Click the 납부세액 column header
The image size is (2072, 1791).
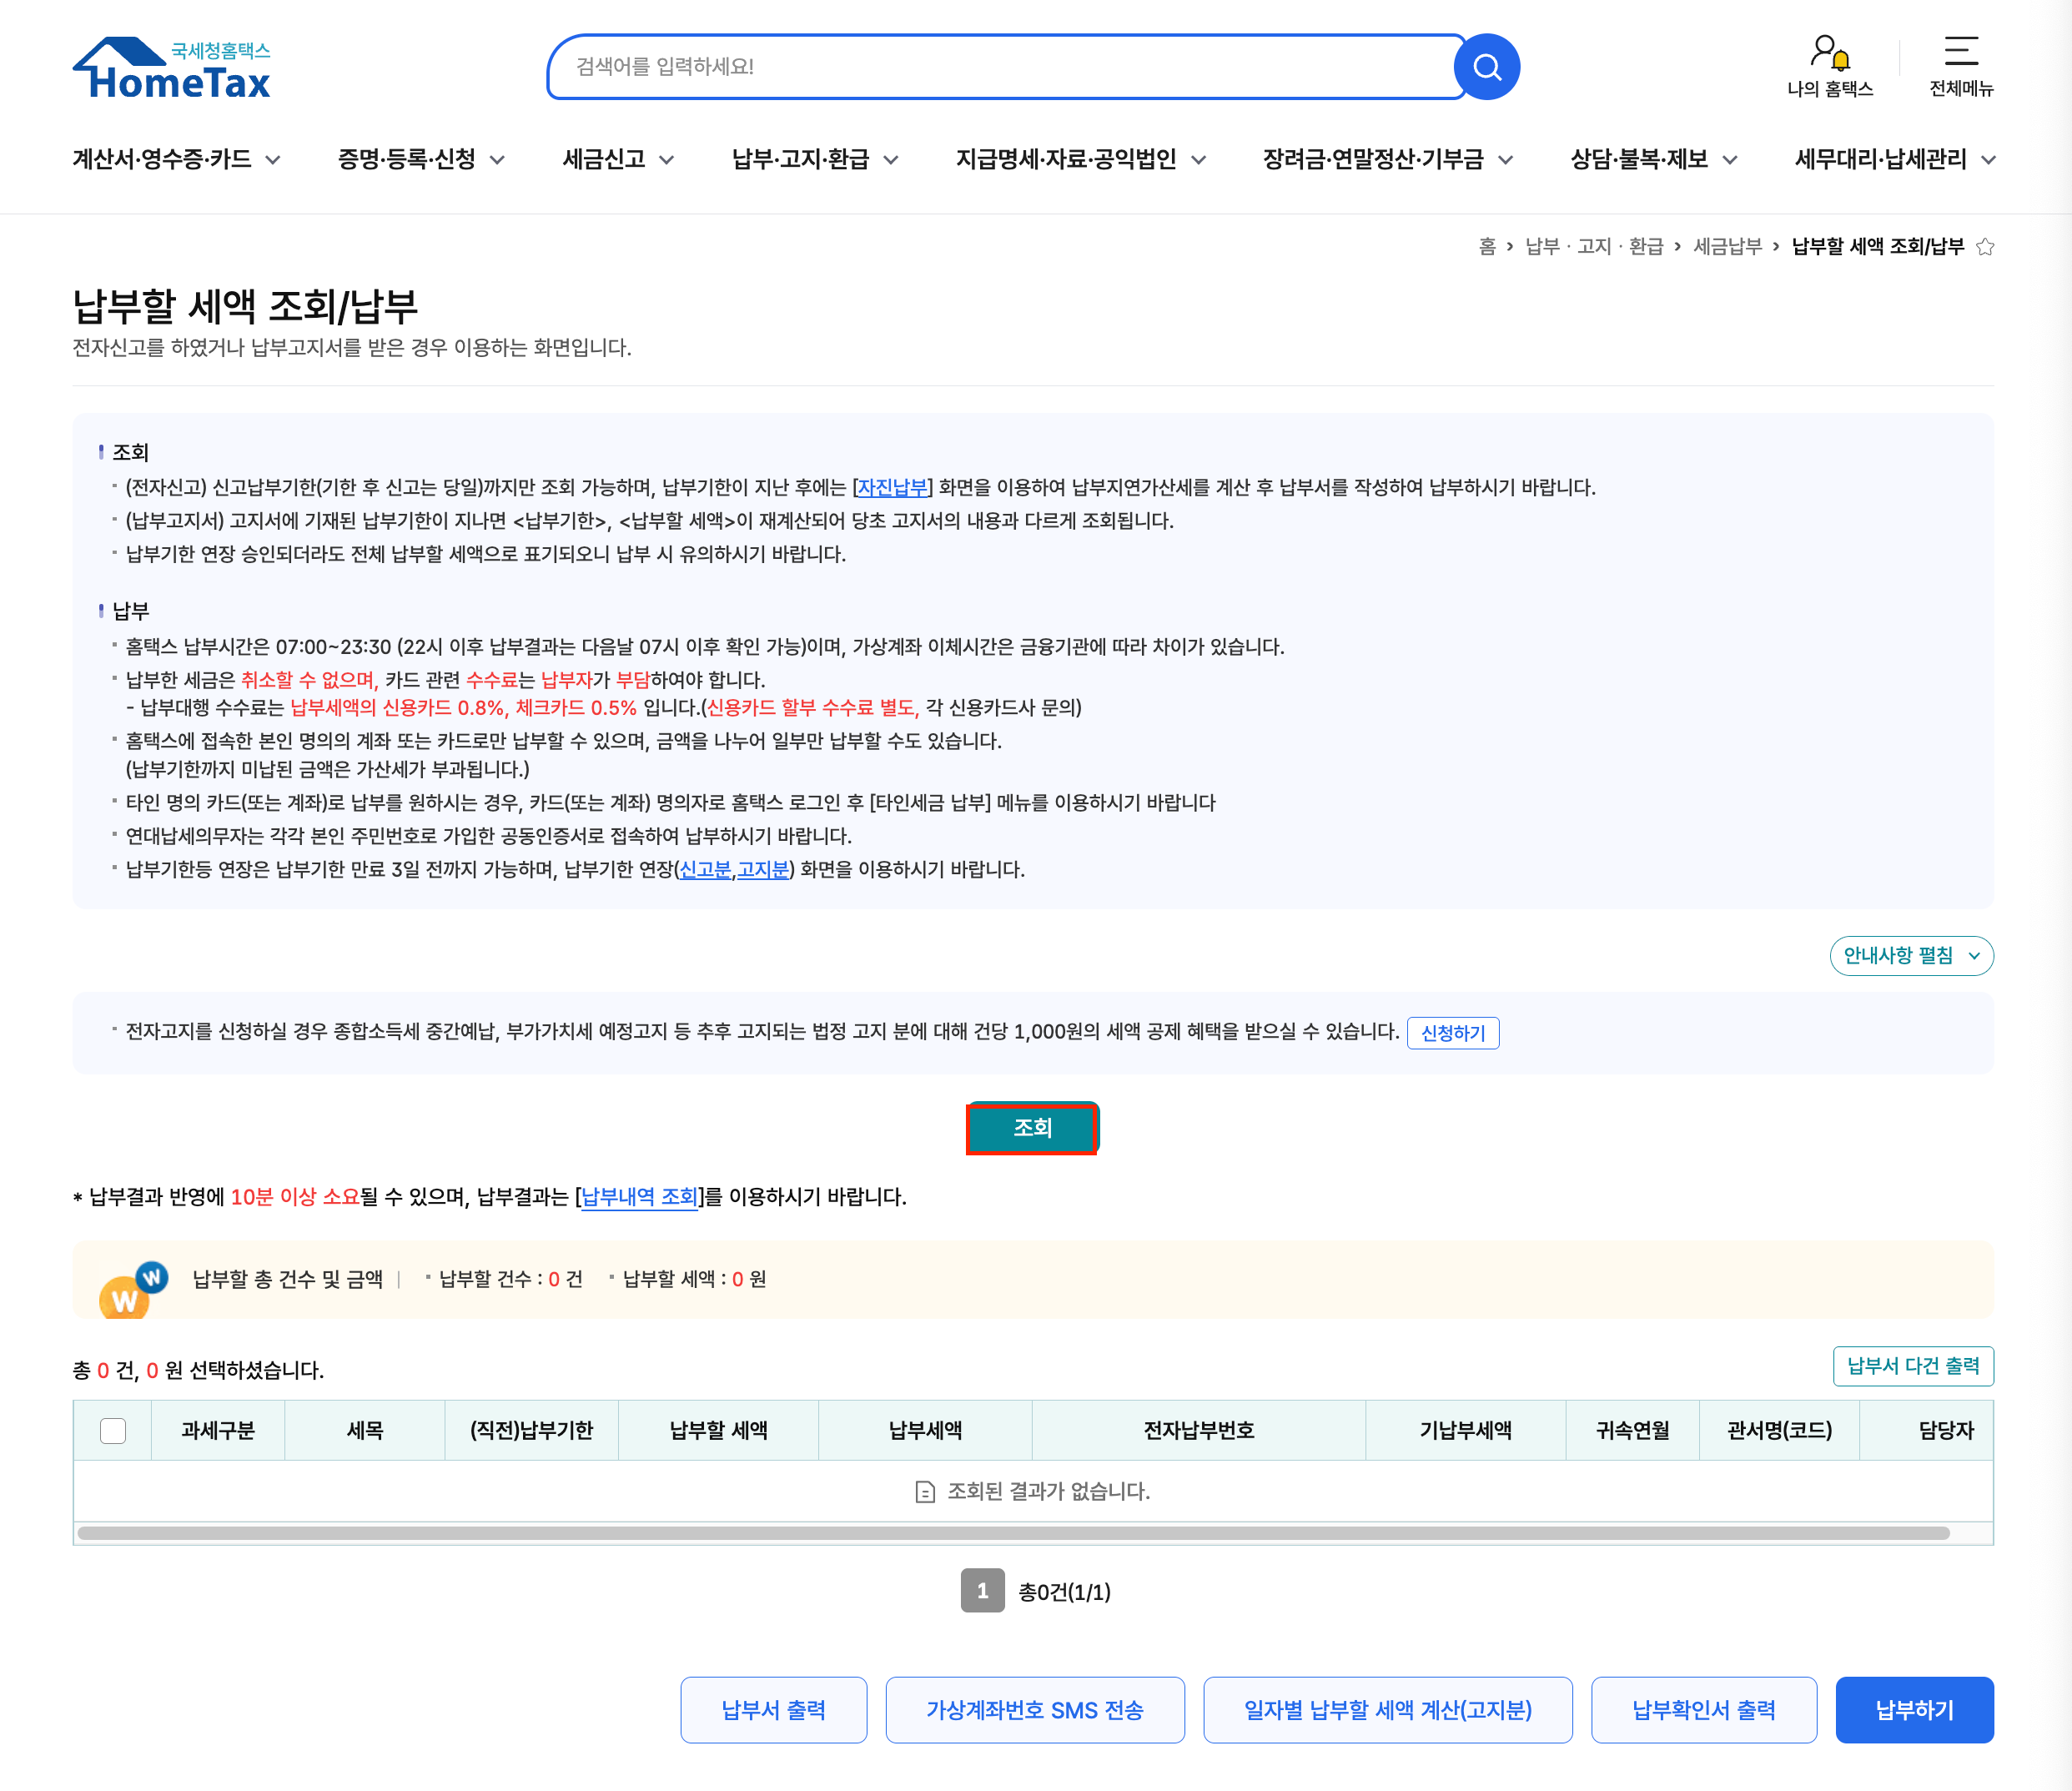coord(926,1431)
